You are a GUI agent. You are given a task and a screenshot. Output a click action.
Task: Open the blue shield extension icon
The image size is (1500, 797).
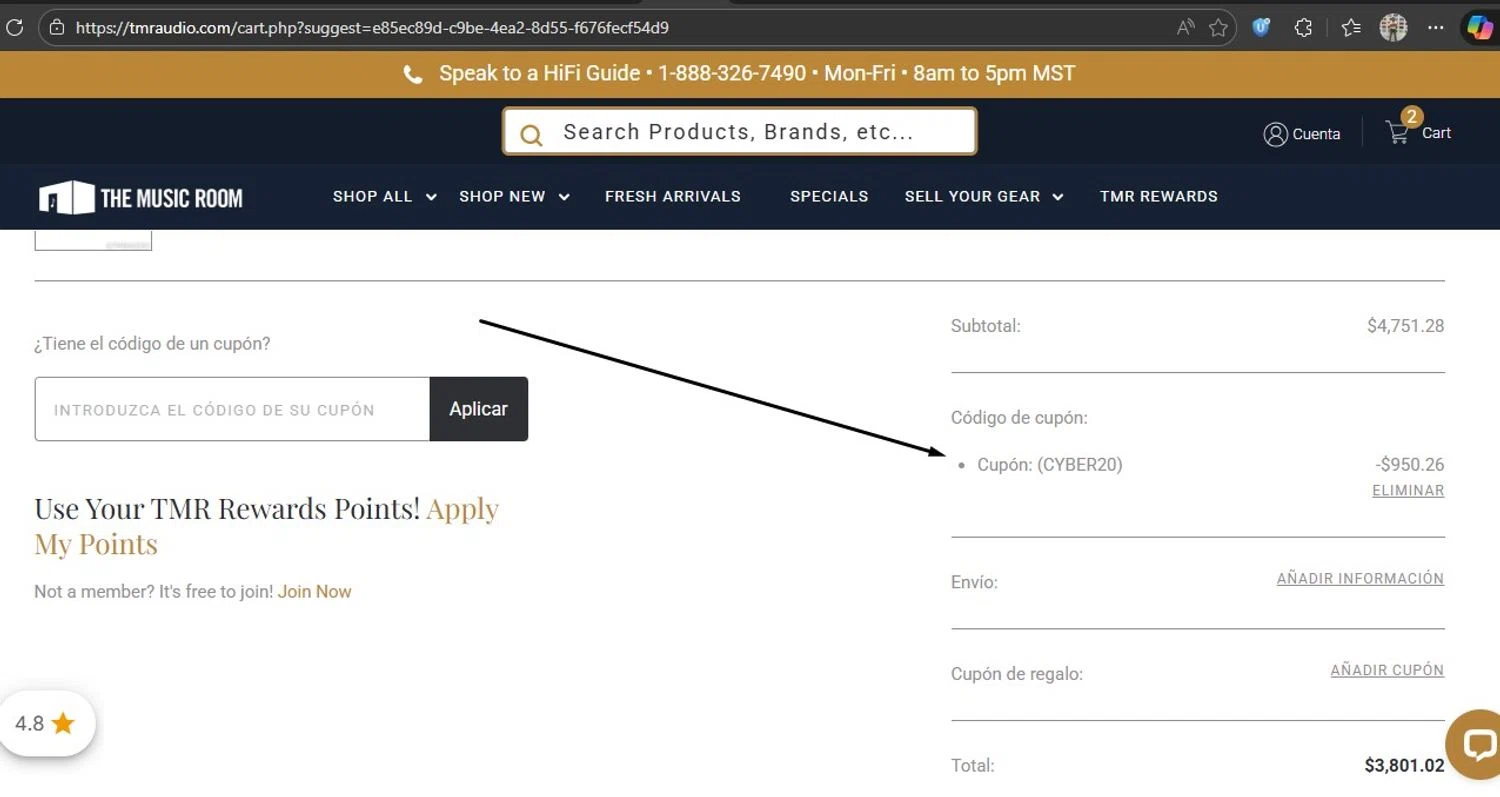[x=1262, y=28]
